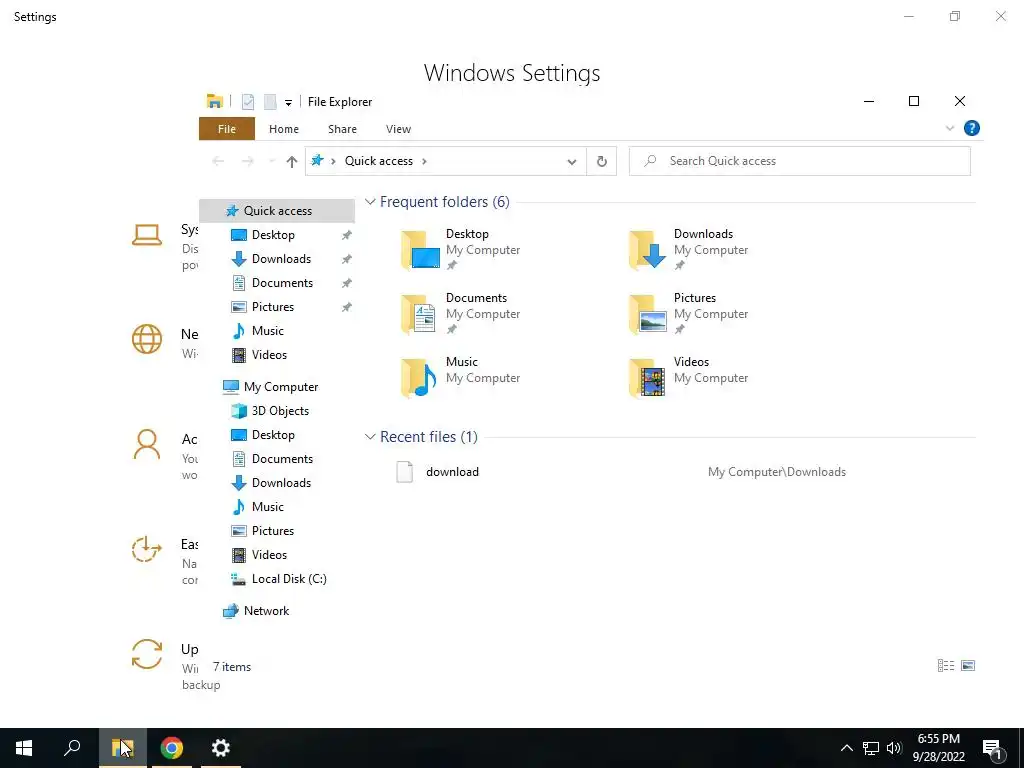The width and height of the screenshot is (1024, 768).
Task: Click the Settings gear taskbar icon
Action: point(221,748)
